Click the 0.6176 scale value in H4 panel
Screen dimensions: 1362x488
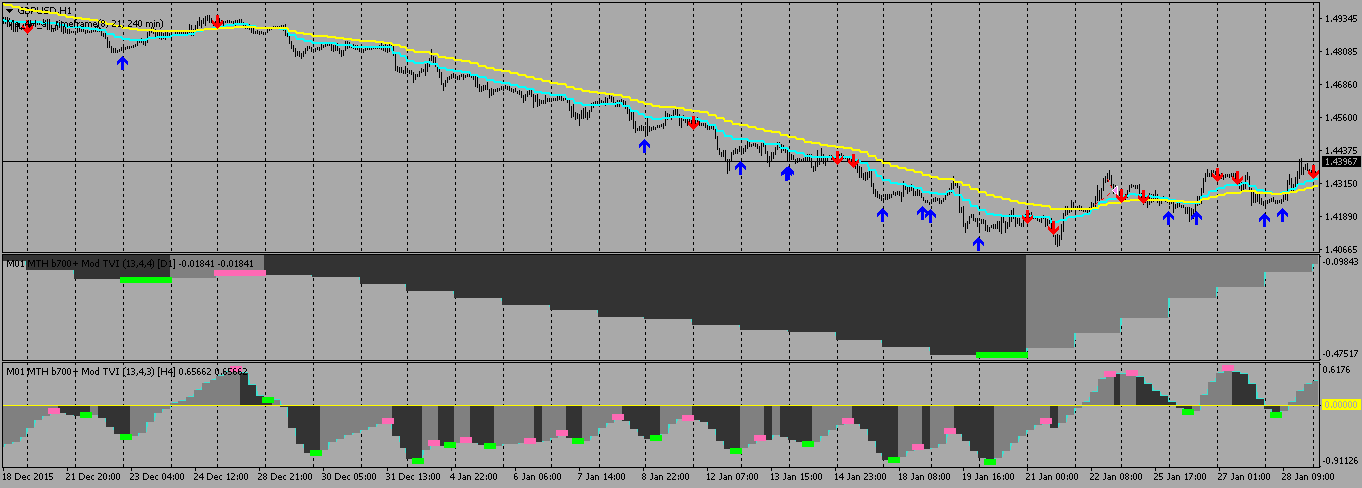pos(1337,370)
